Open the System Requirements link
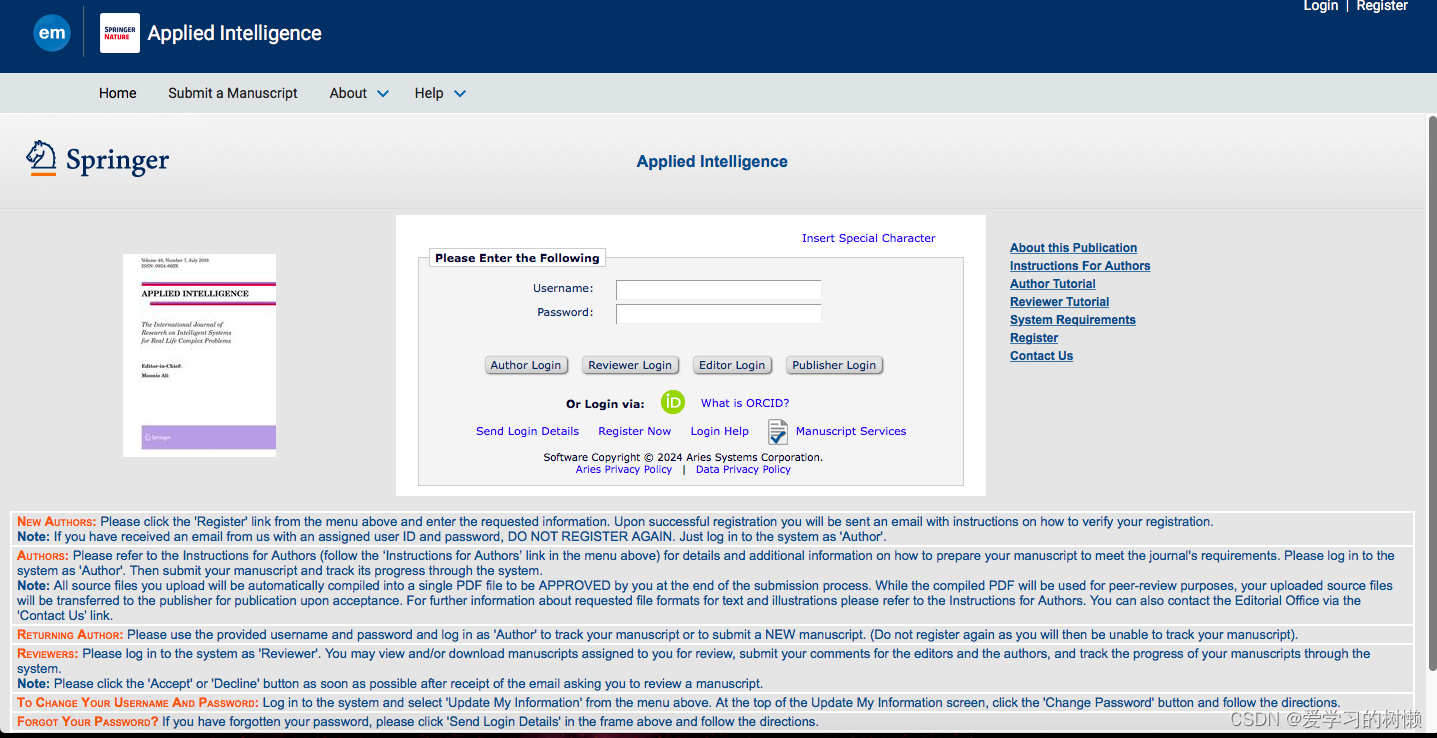 (x=1073, y=320)
